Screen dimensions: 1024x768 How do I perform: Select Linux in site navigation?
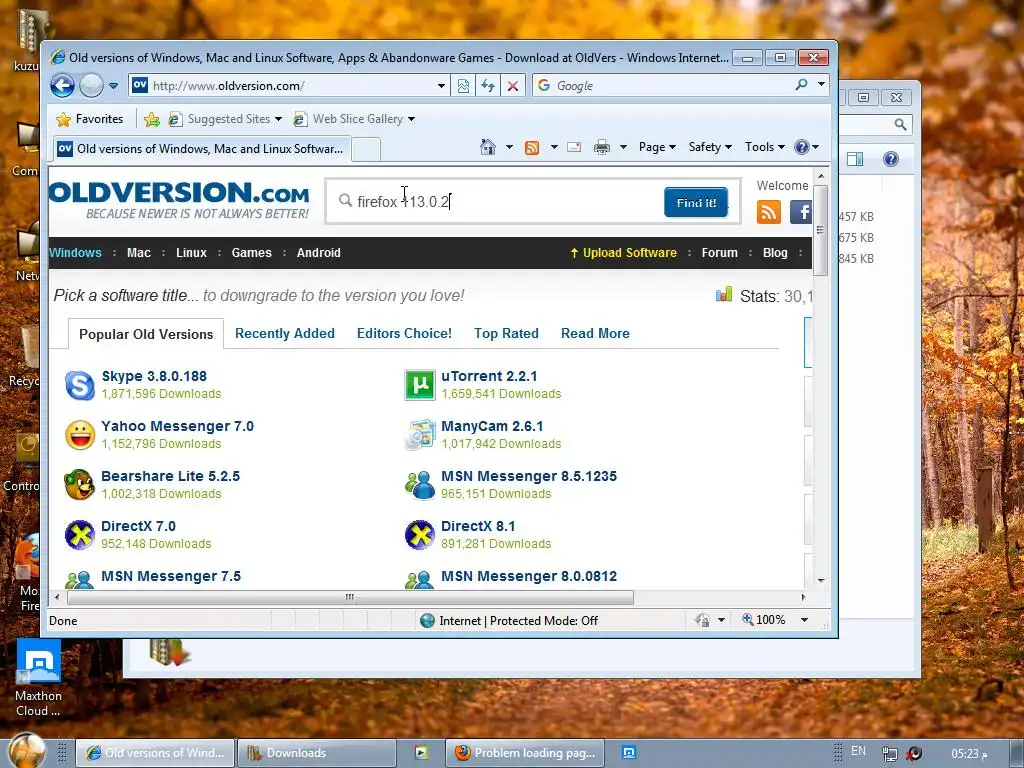pyautogui.click(x=191, y=253)
